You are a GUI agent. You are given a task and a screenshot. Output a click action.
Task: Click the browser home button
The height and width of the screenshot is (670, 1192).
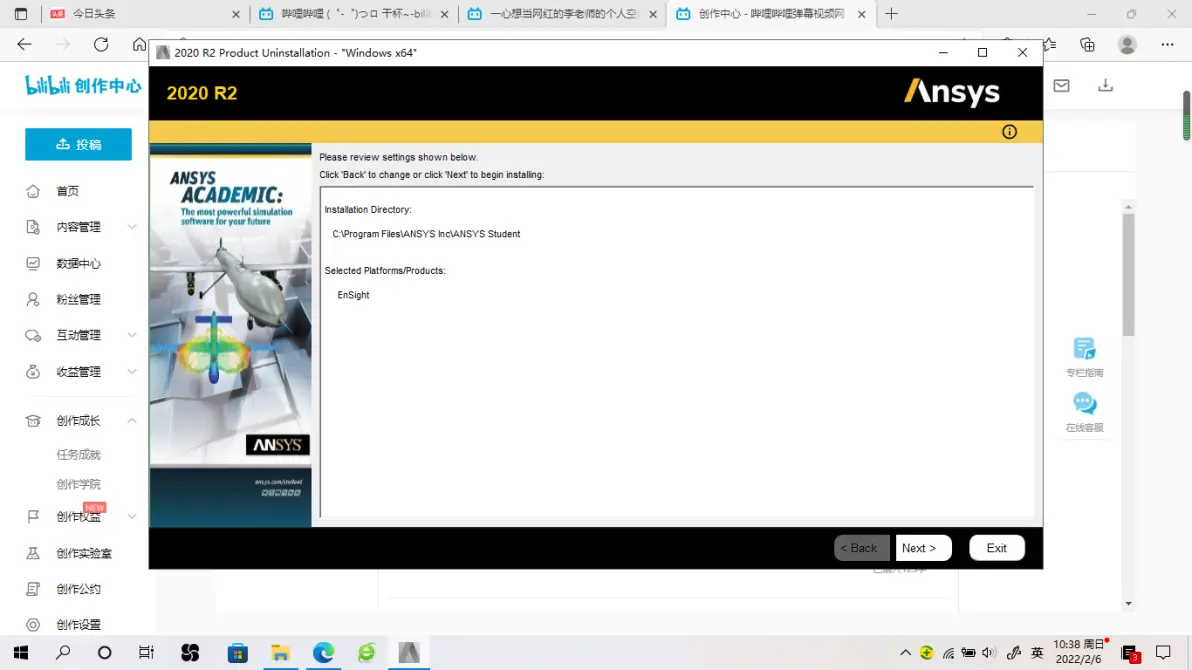139,44
